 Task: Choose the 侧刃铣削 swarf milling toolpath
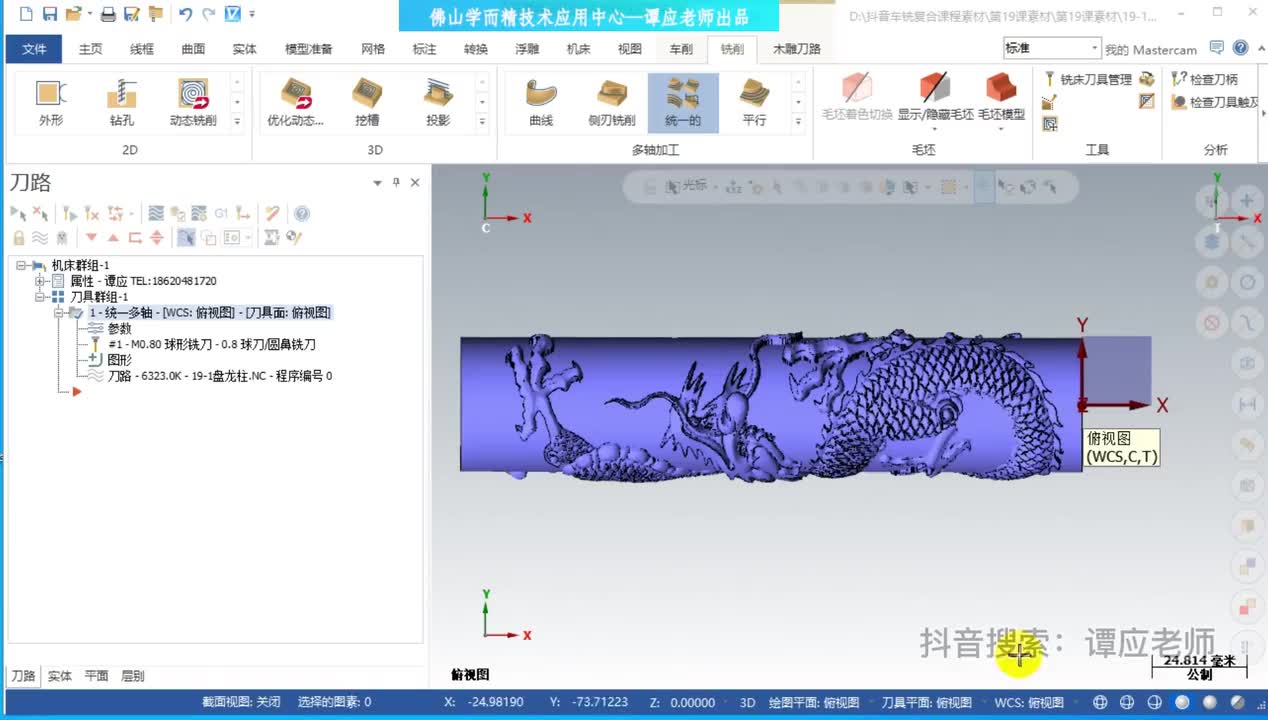point(612,104)
